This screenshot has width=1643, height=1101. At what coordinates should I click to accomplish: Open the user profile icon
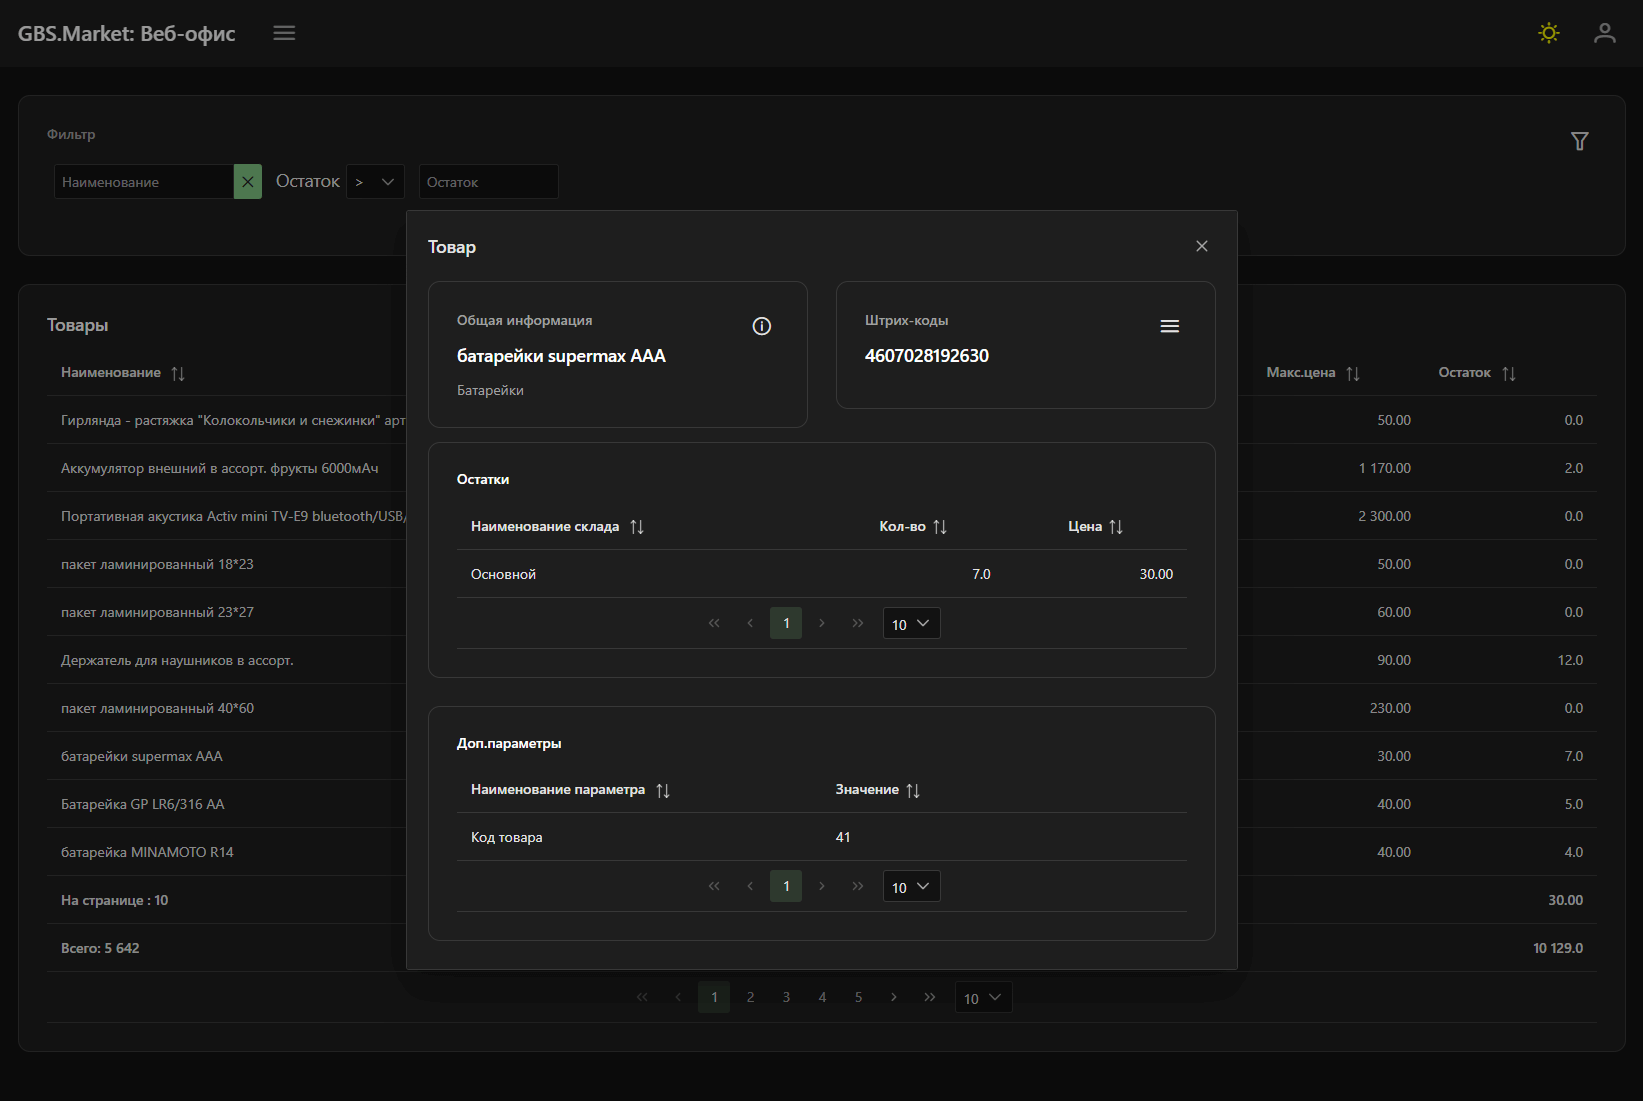point(1604,33)
